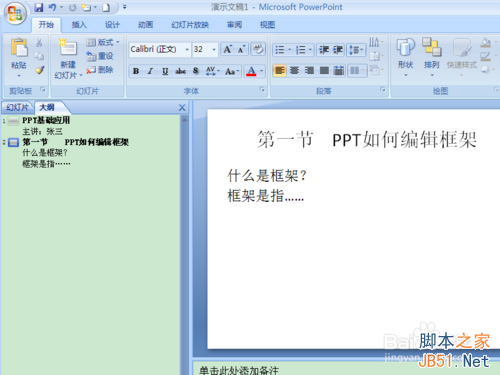Open the font size 32 dropdown
Screen dimensions: 500x375
(x=214, y=50)
